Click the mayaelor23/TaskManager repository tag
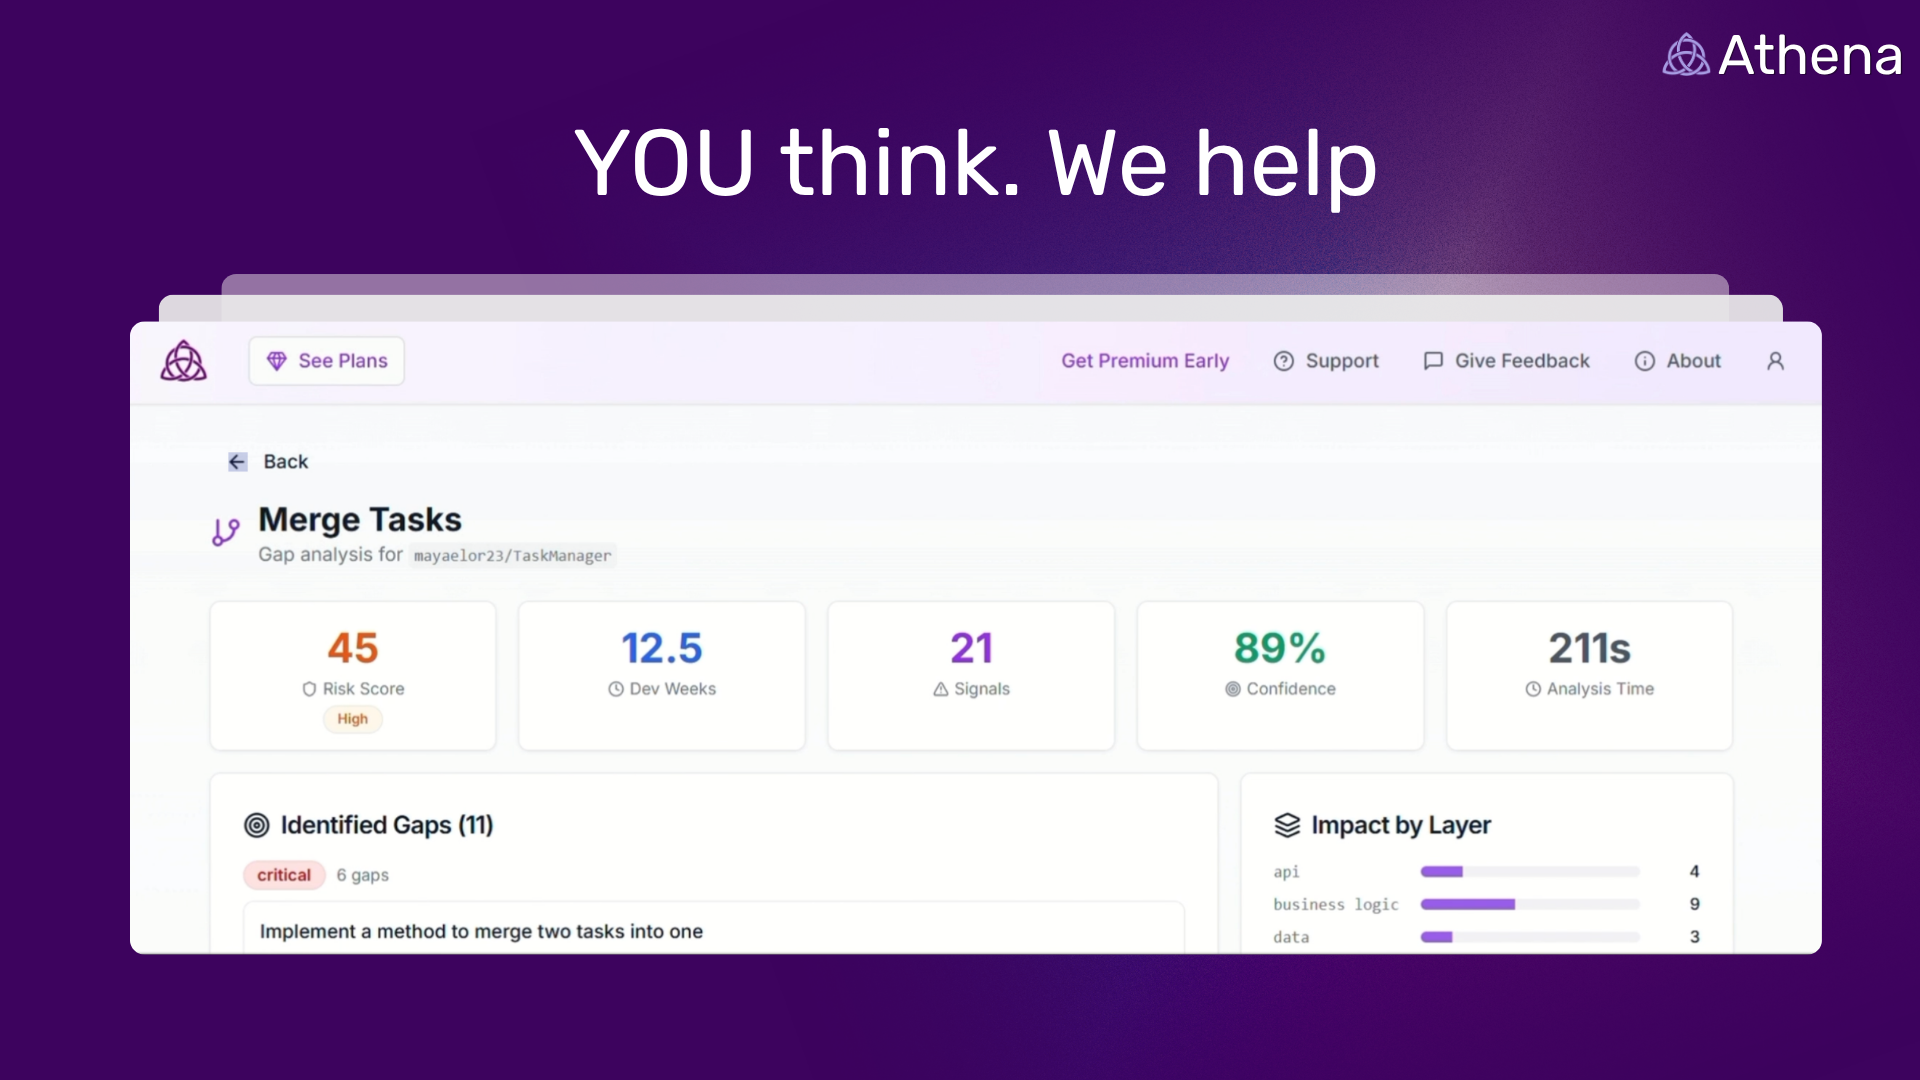Screen dimensions: 1920x1080 [x=512, y=556]
